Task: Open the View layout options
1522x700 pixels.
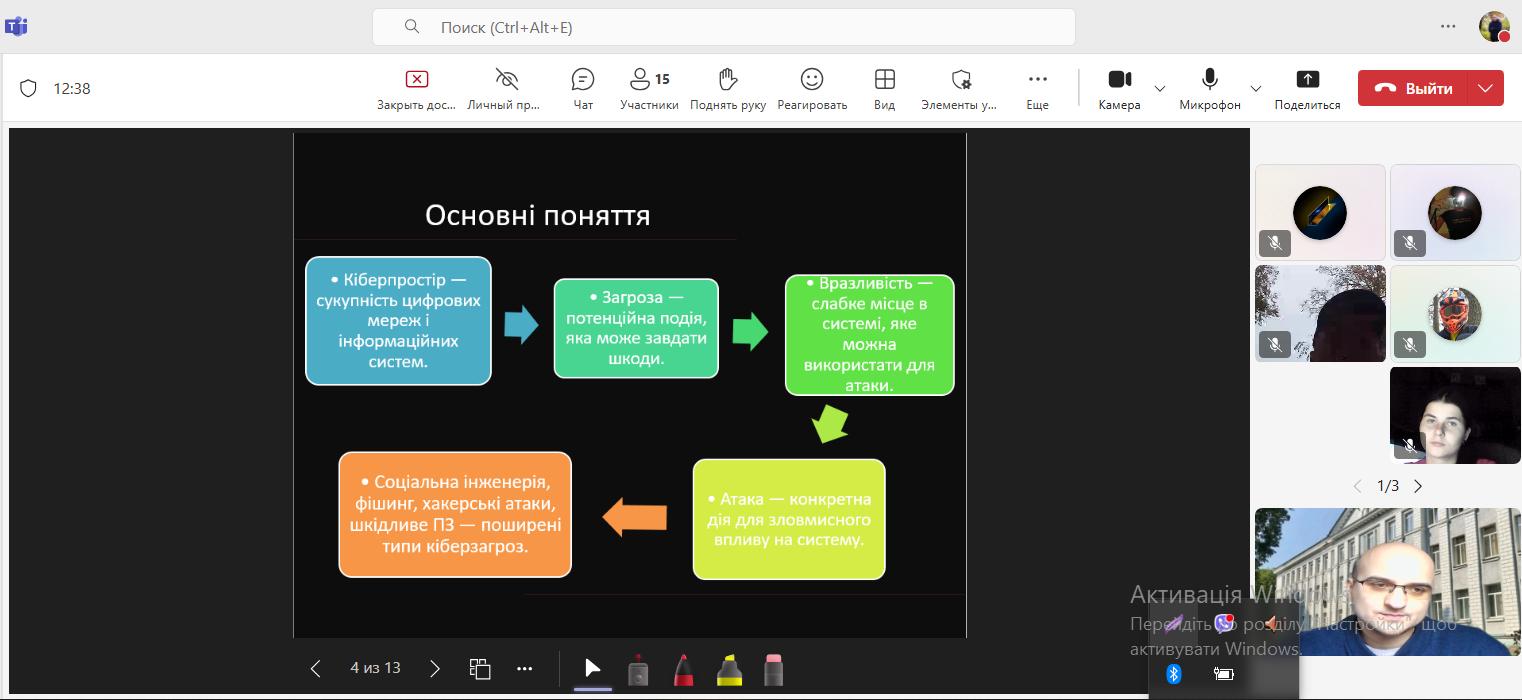Action: pos(884,88)
